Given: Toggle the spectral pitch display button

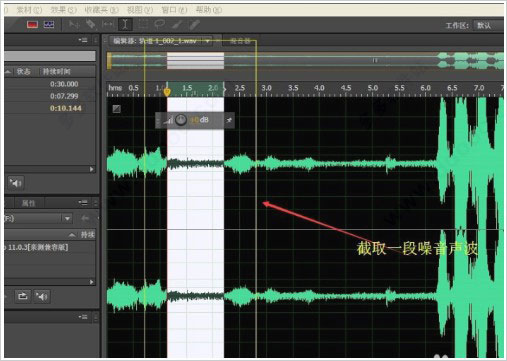Looking at the screenshot, I should 49,24.
